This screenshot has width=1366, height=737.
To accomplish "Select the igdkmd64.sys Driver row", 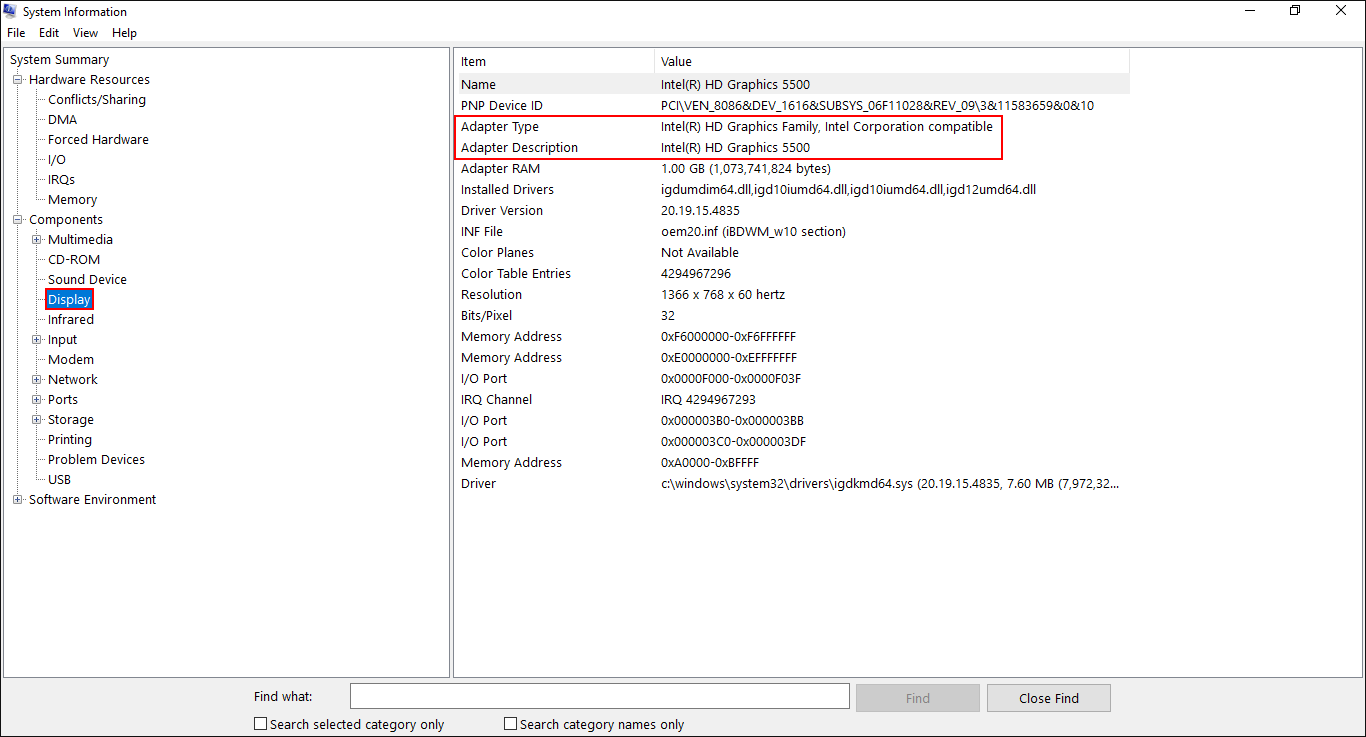I will [x=793, y=484].
